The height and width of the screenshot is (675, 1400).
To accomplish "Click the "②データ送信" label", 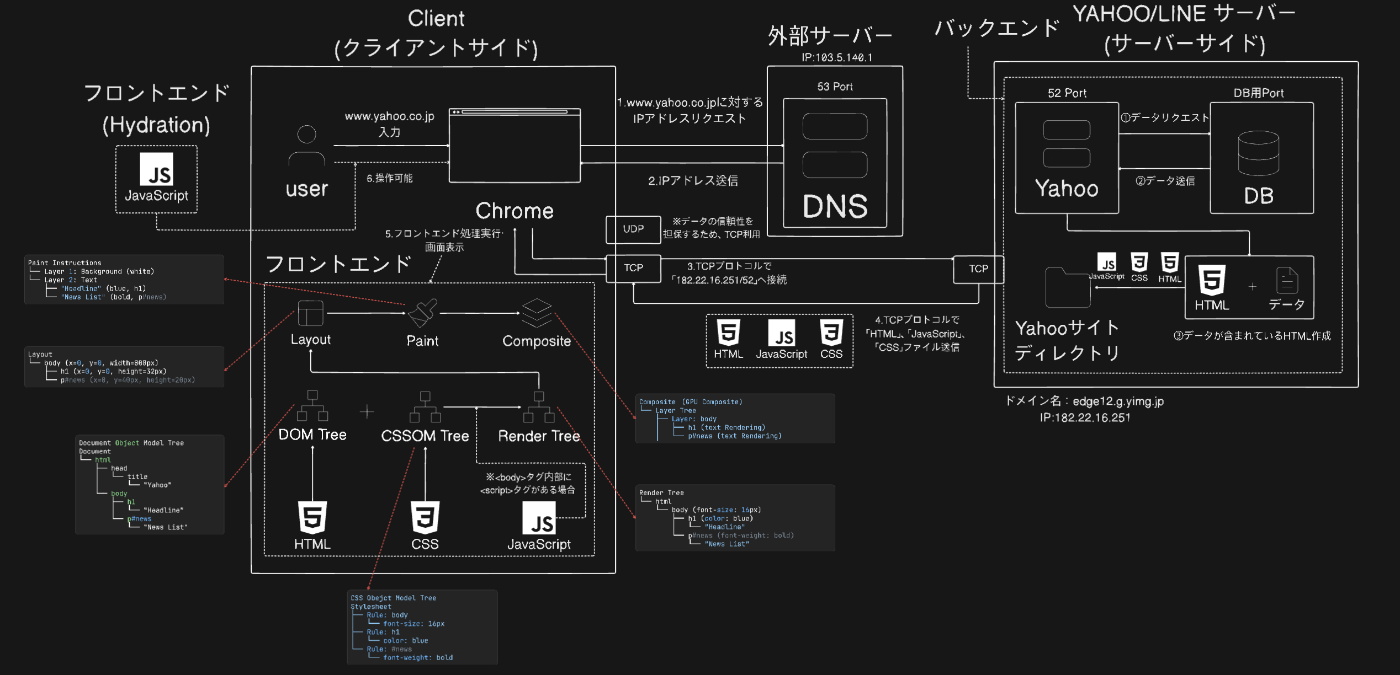I will click(1164, 181).
